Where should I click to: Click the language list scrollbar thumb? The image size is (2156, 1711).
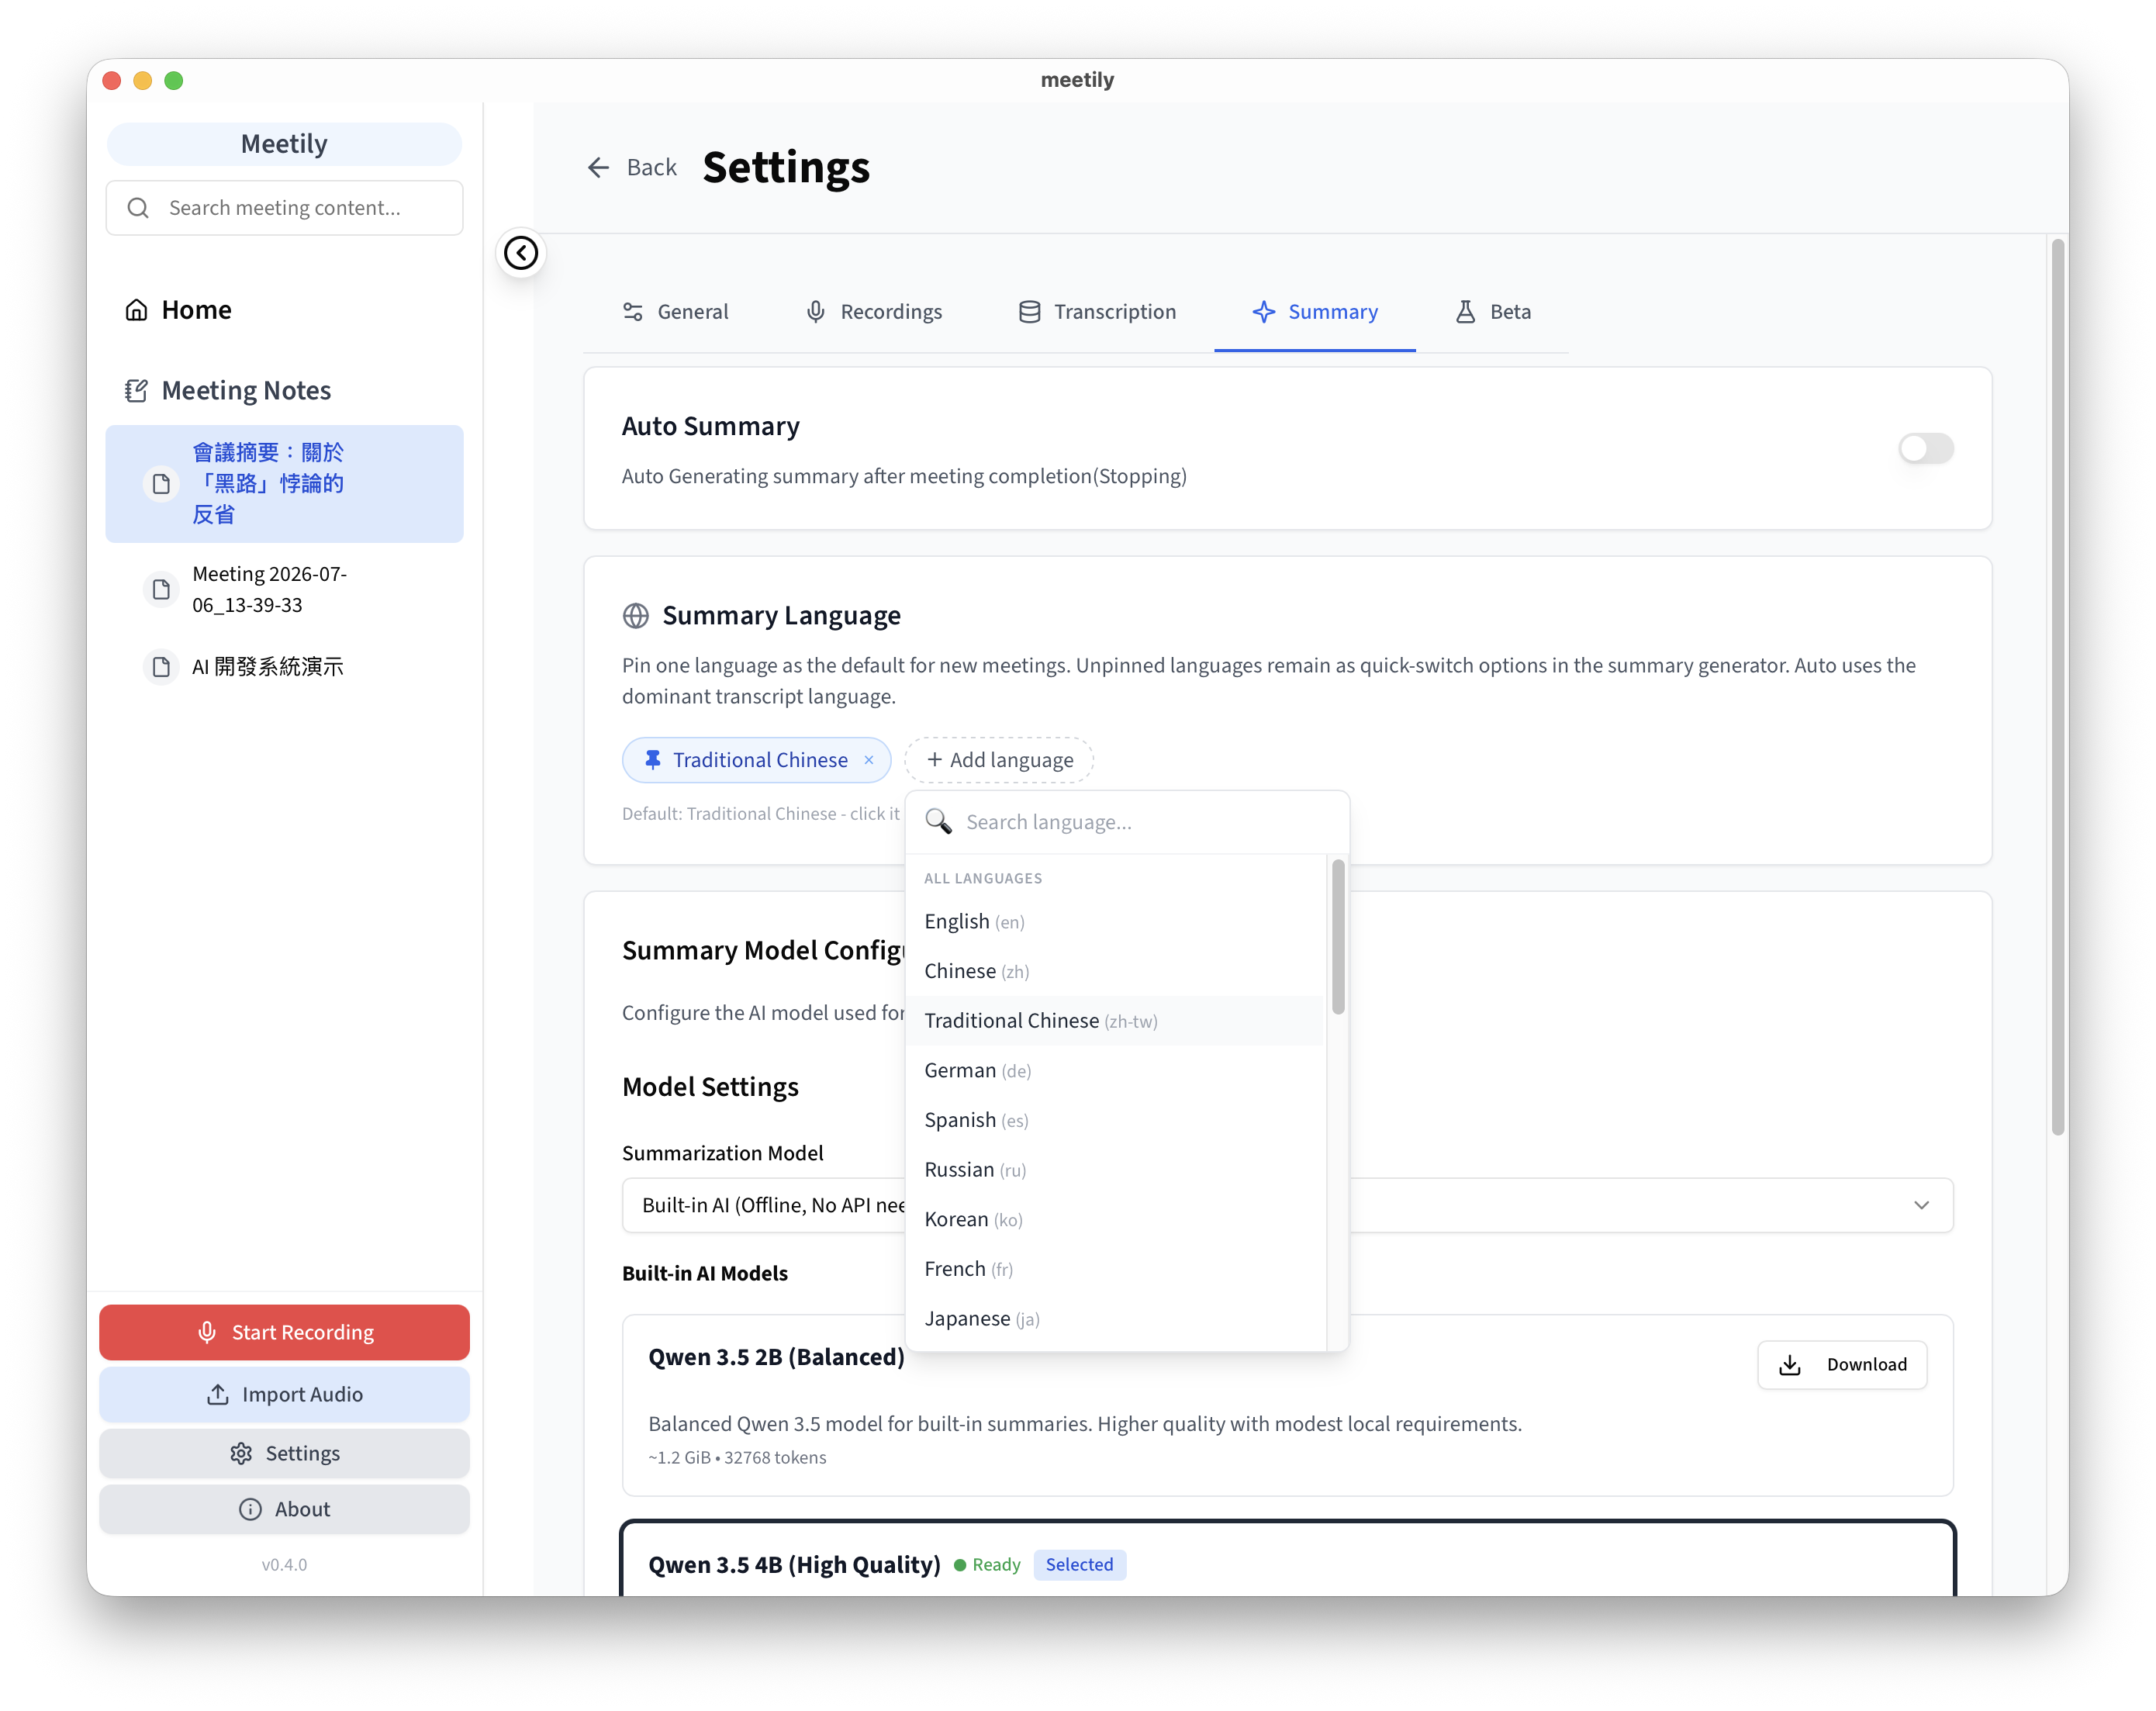(1337, 937)
